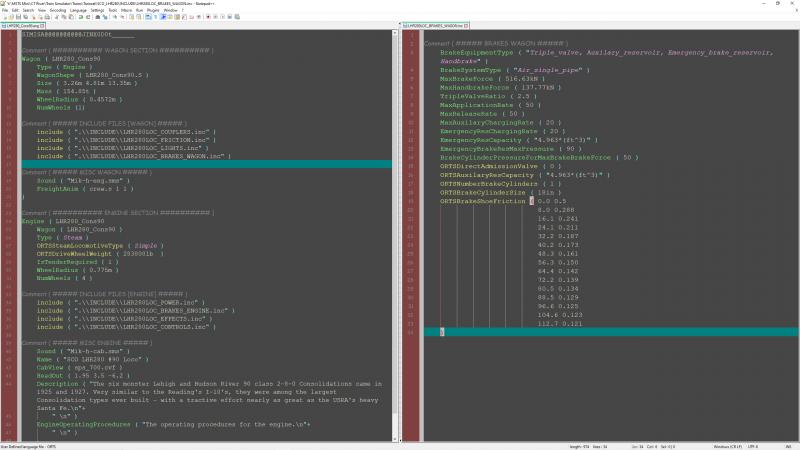Screen dimensions: 800x450
Task: Click the UTF-8 encoding status entry
Action: (x=753, y=446)
